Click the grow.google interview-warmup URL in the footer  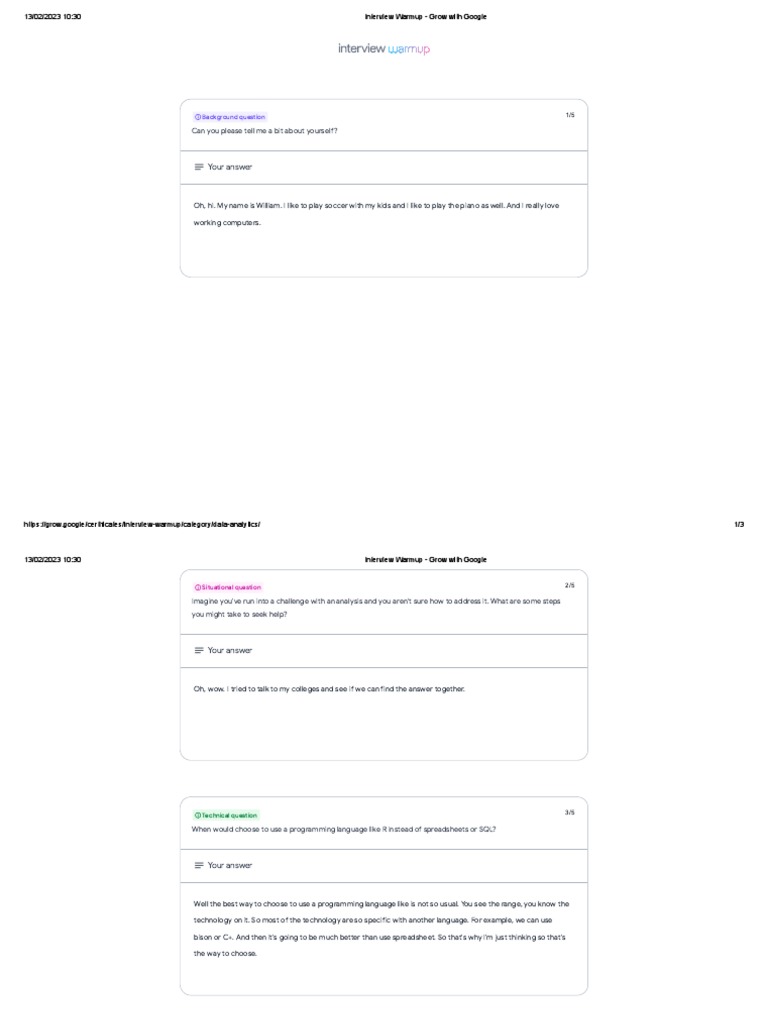142,524
